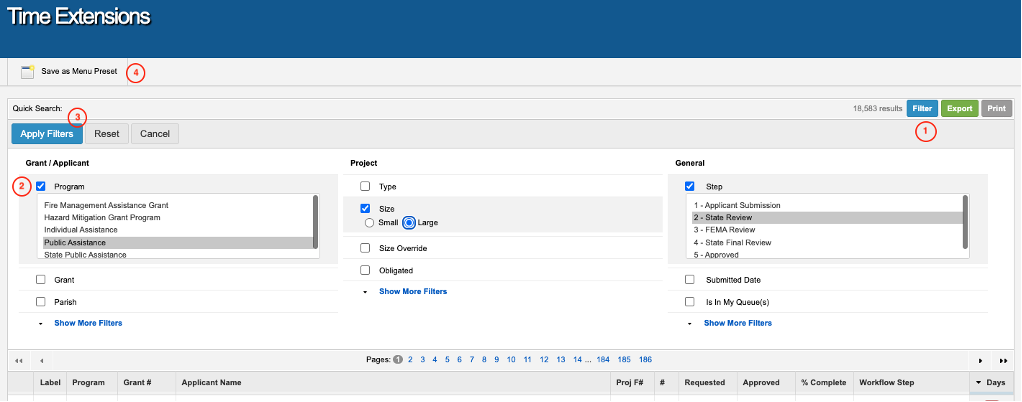
Task: Click the Step list scrollbar
Action: 965,222
